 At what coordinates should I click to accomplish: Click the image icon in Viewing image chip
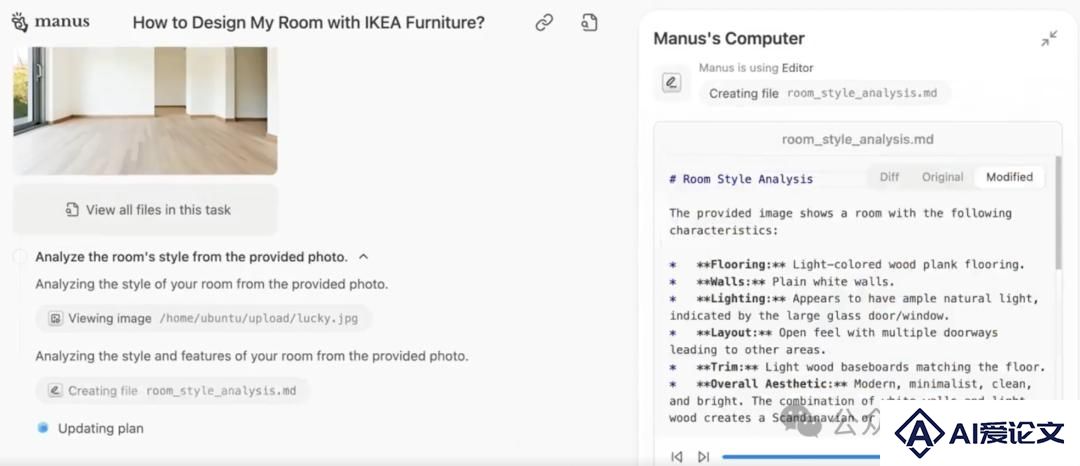click(x=56, y=319)
